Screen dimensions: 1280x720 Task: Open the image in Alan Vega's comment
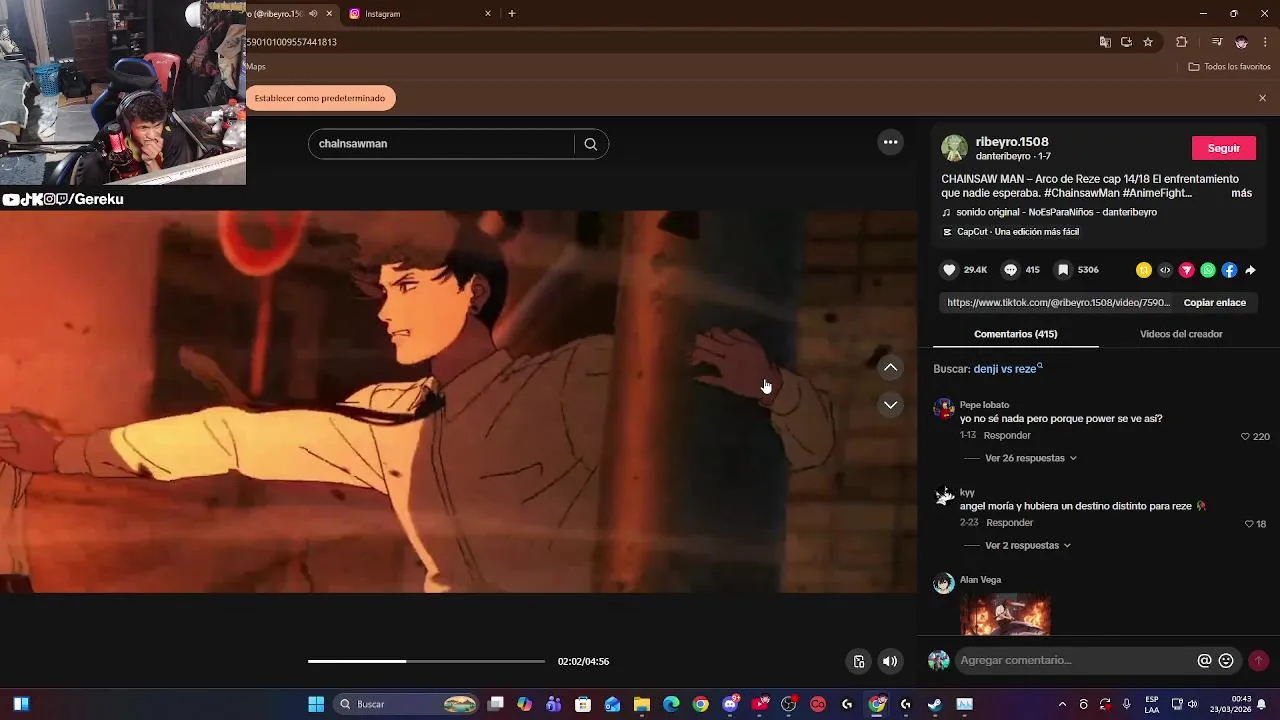1005,614
